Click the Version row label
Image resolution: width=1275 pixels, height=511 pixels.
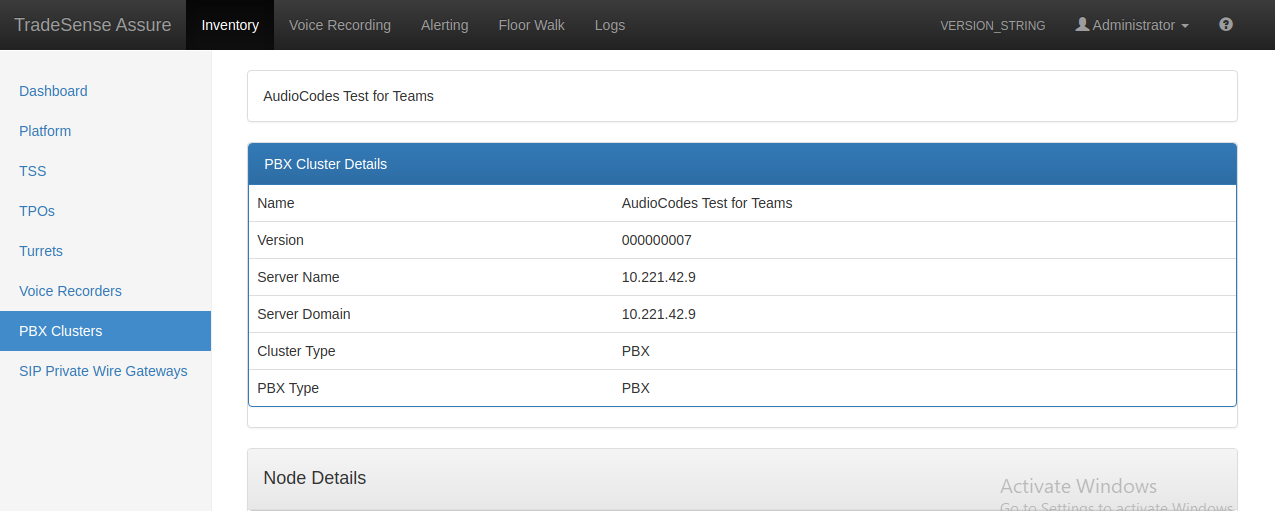[x=280, y=240]
